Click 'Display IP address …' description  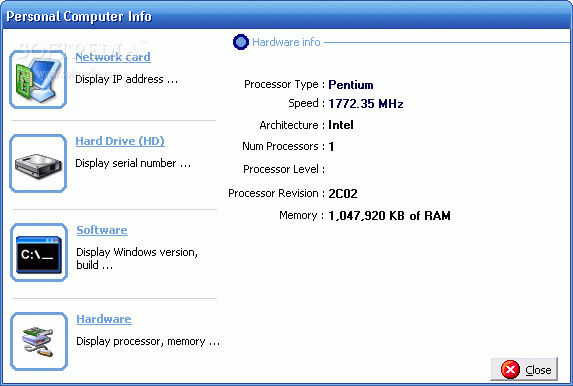(126, 79)
